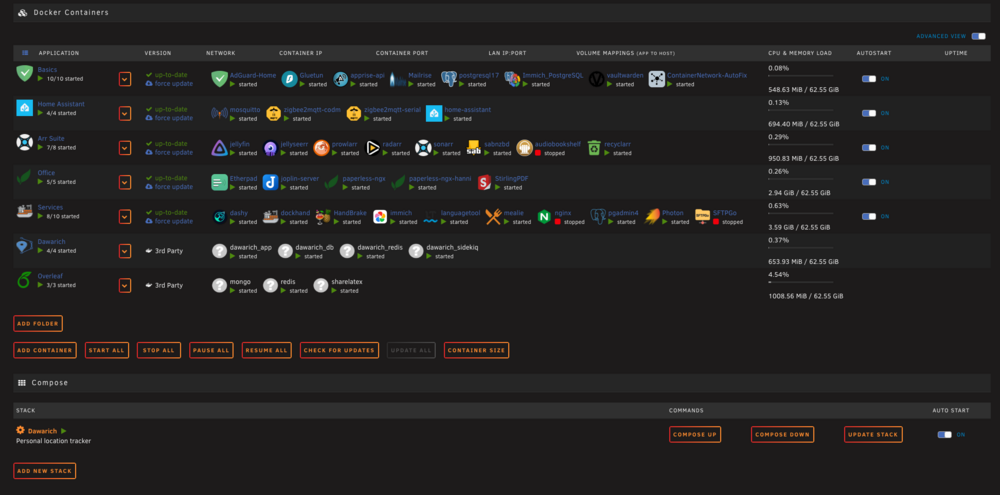The image size is (1000, 495).
Task: Open the postgresql17 elephant icon
Action: pos(448,79)
